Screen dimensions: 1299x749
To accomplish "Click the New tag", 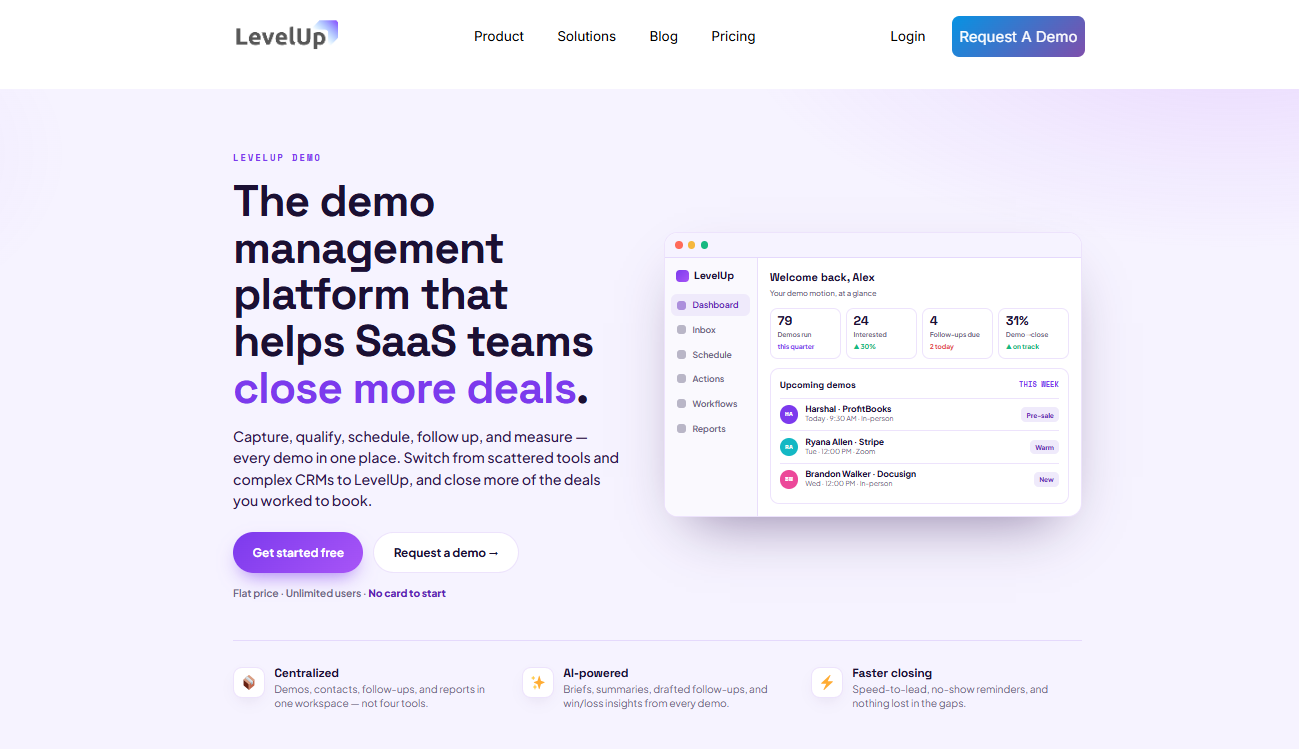I will click(x=1046, y=480).
